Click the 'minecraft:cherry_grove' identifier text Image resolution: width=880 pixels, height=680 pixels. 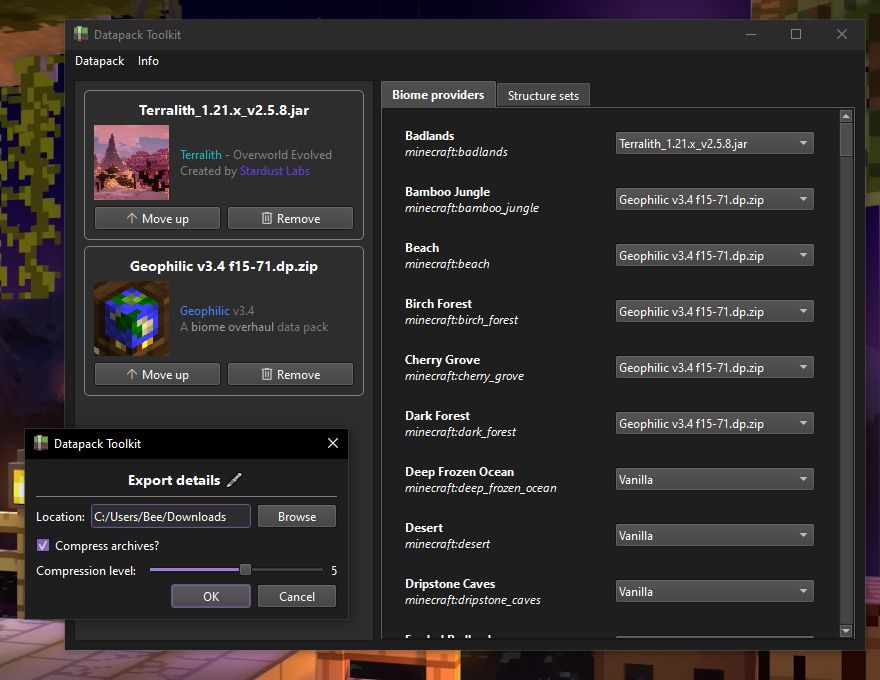(464, 376)
